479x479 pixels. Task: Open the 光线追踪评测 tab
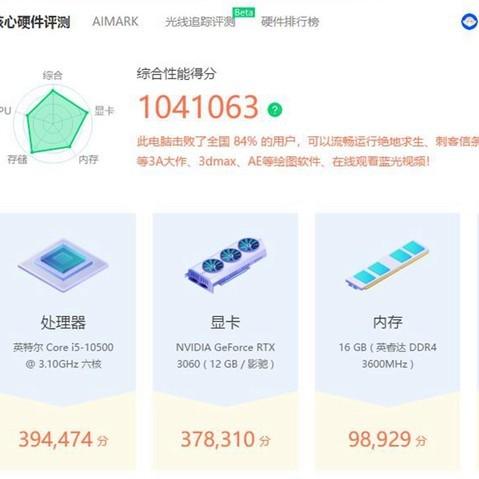coord(200,22)
